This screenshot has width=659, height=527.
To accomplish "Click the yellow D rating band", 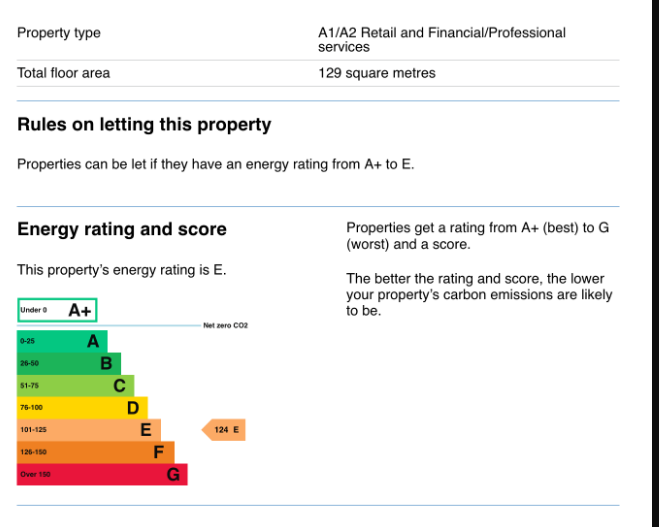I will [x=82, y=408].
